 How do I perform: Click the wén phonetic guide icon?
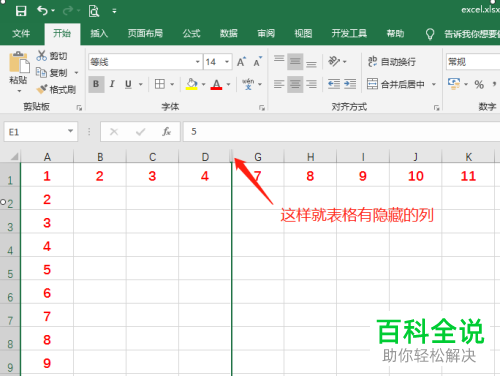[248, 84]
